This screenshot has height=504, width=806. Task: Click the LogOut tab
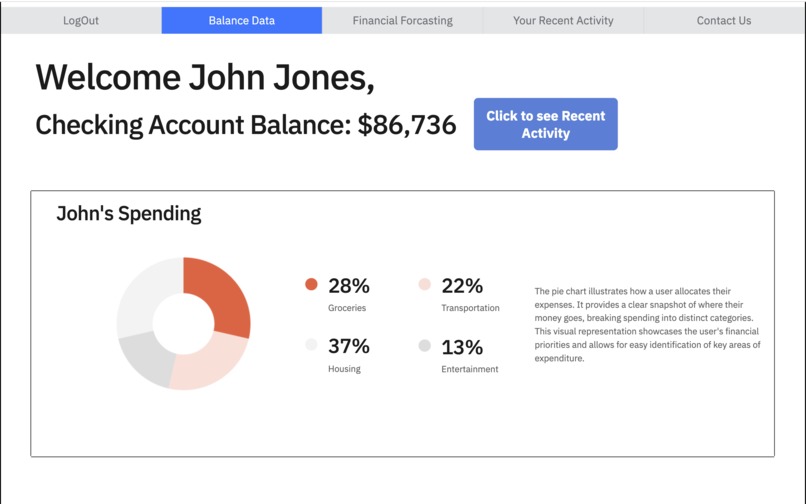pyautogui.click(x=81, y=21)
